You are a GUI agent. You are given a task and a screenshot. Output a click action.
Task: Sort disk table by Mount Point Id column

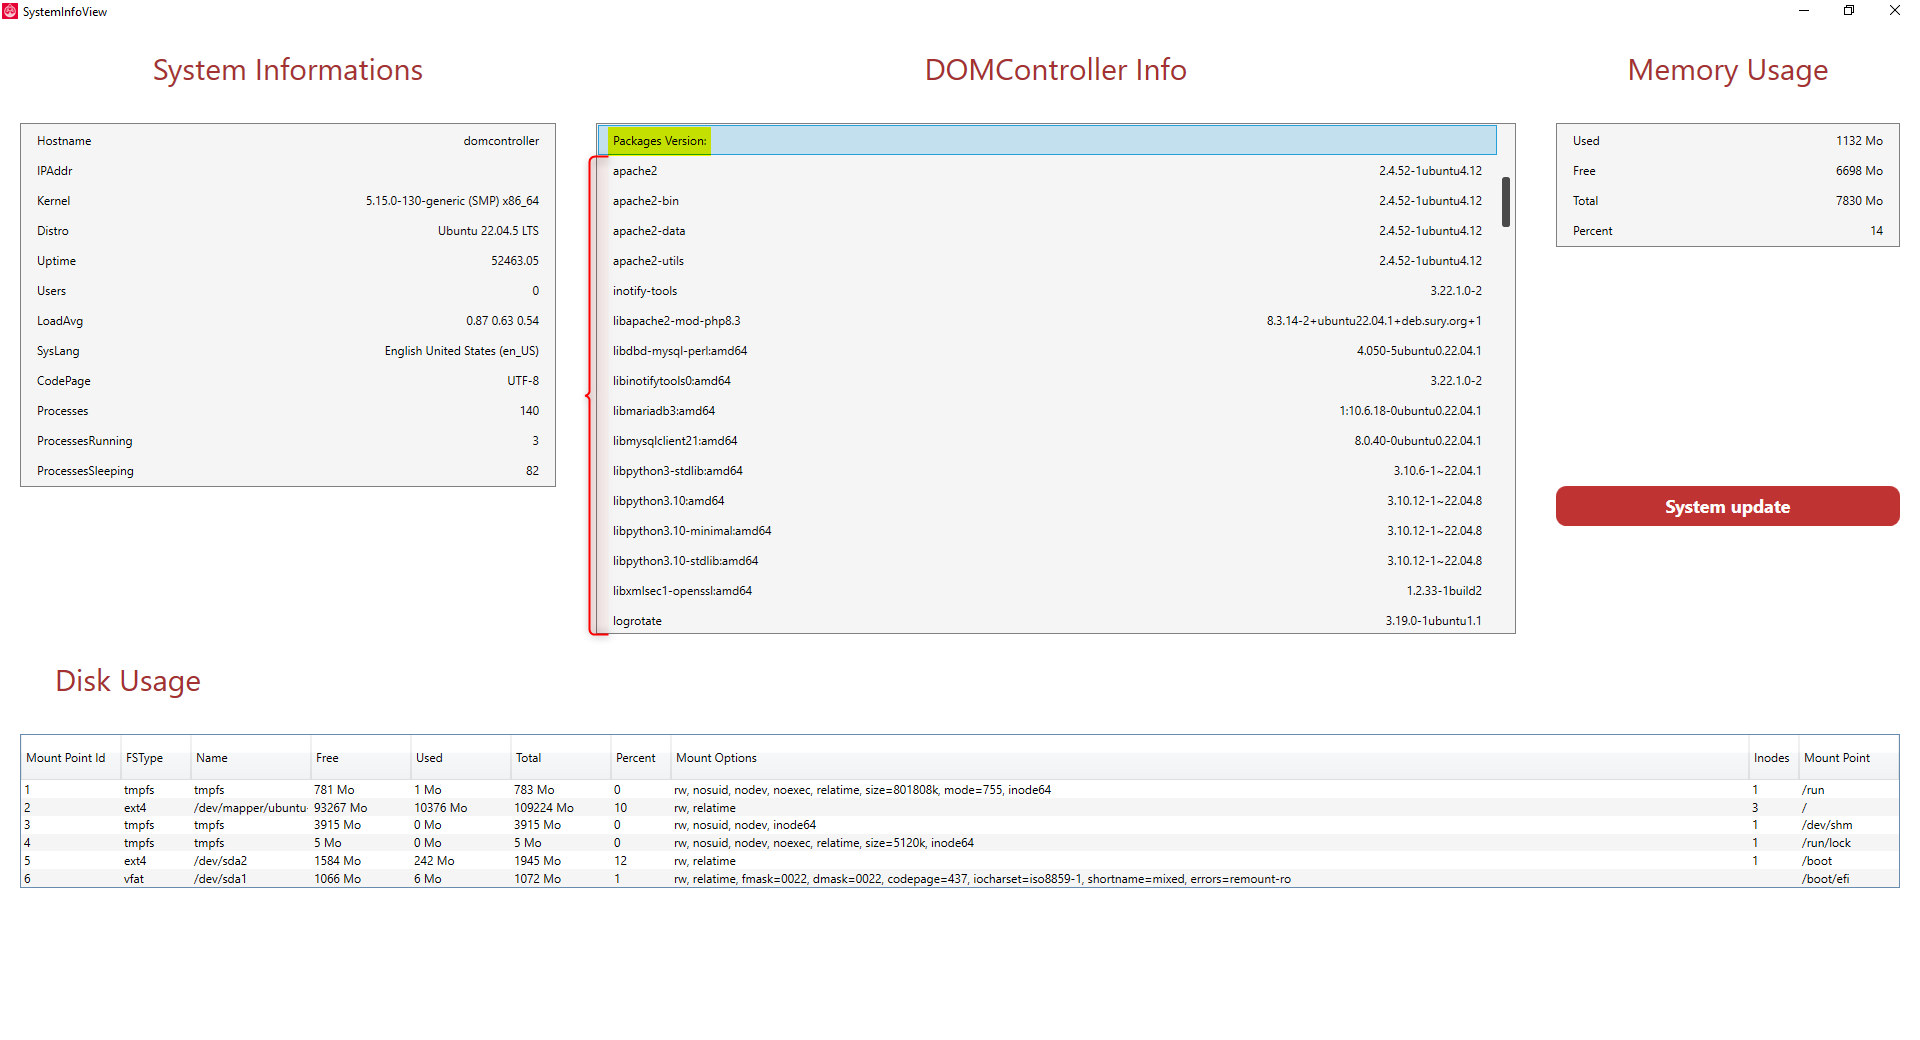(70, 758)
